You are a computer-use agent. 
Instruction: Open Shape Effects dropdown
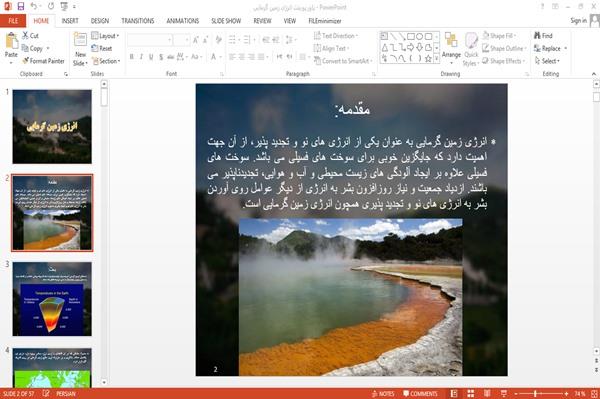(503, 61)
